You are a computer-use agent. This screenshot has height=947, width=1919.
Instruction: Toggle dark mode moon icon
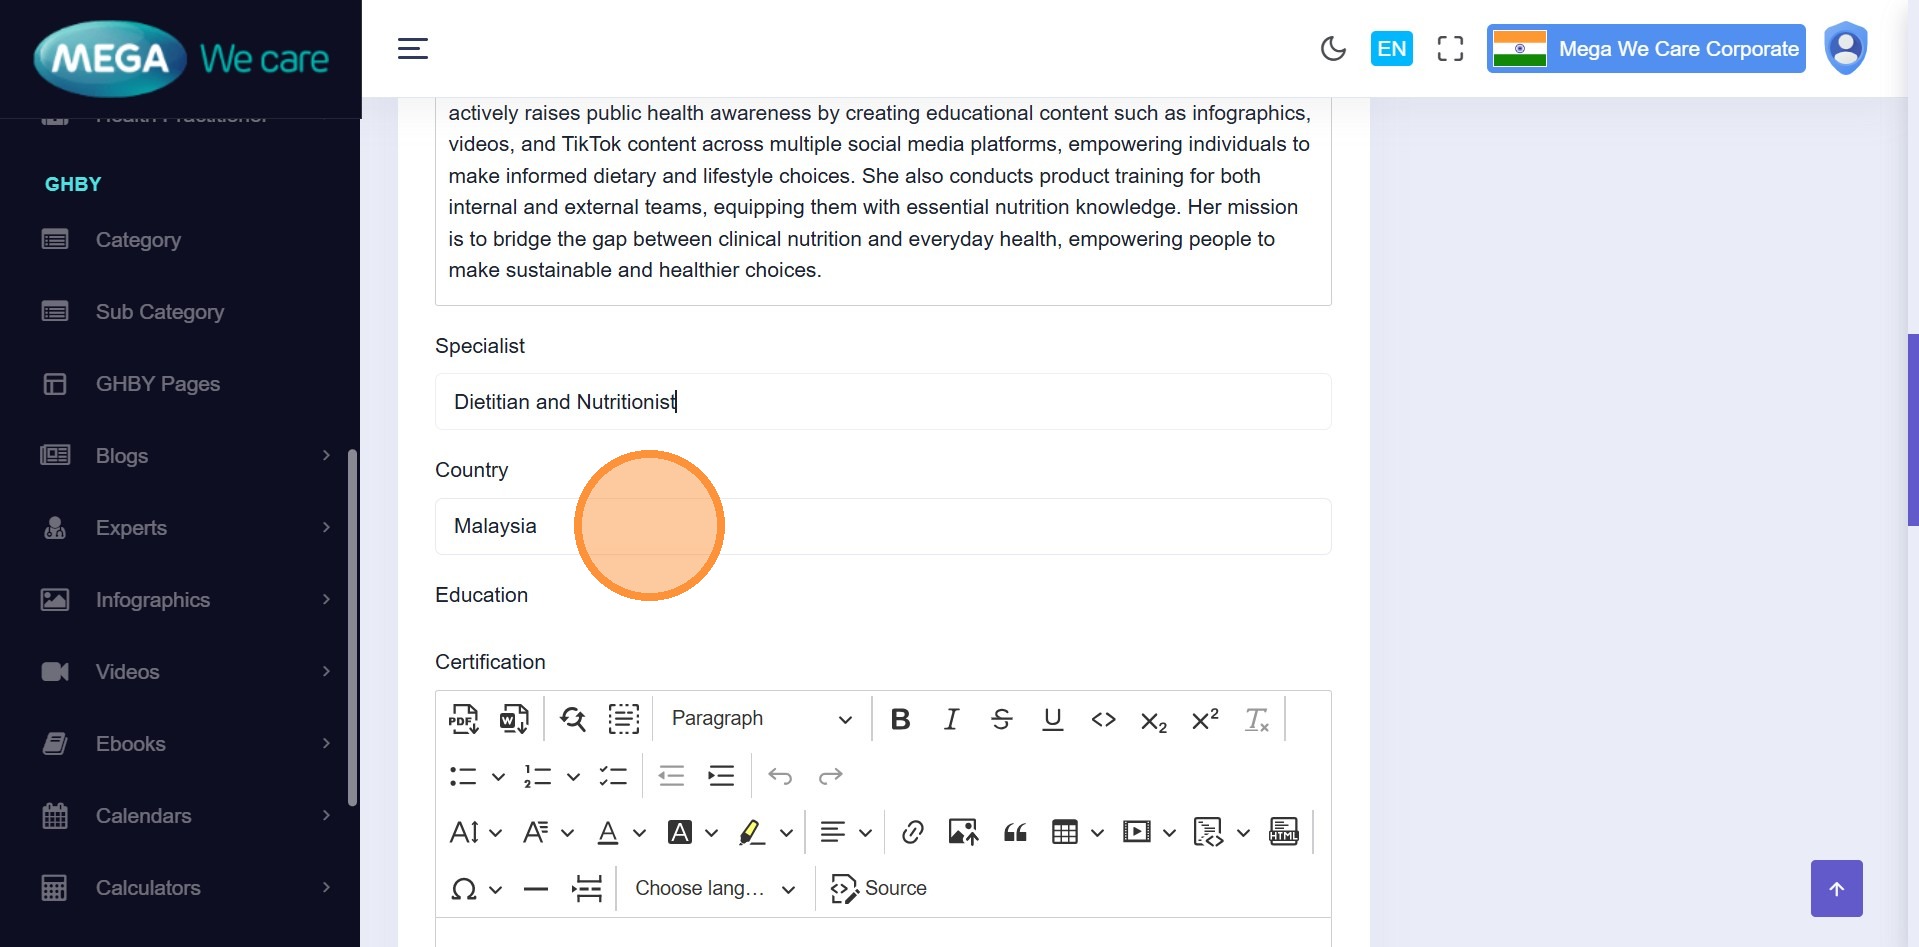[x=1333, y=49]
